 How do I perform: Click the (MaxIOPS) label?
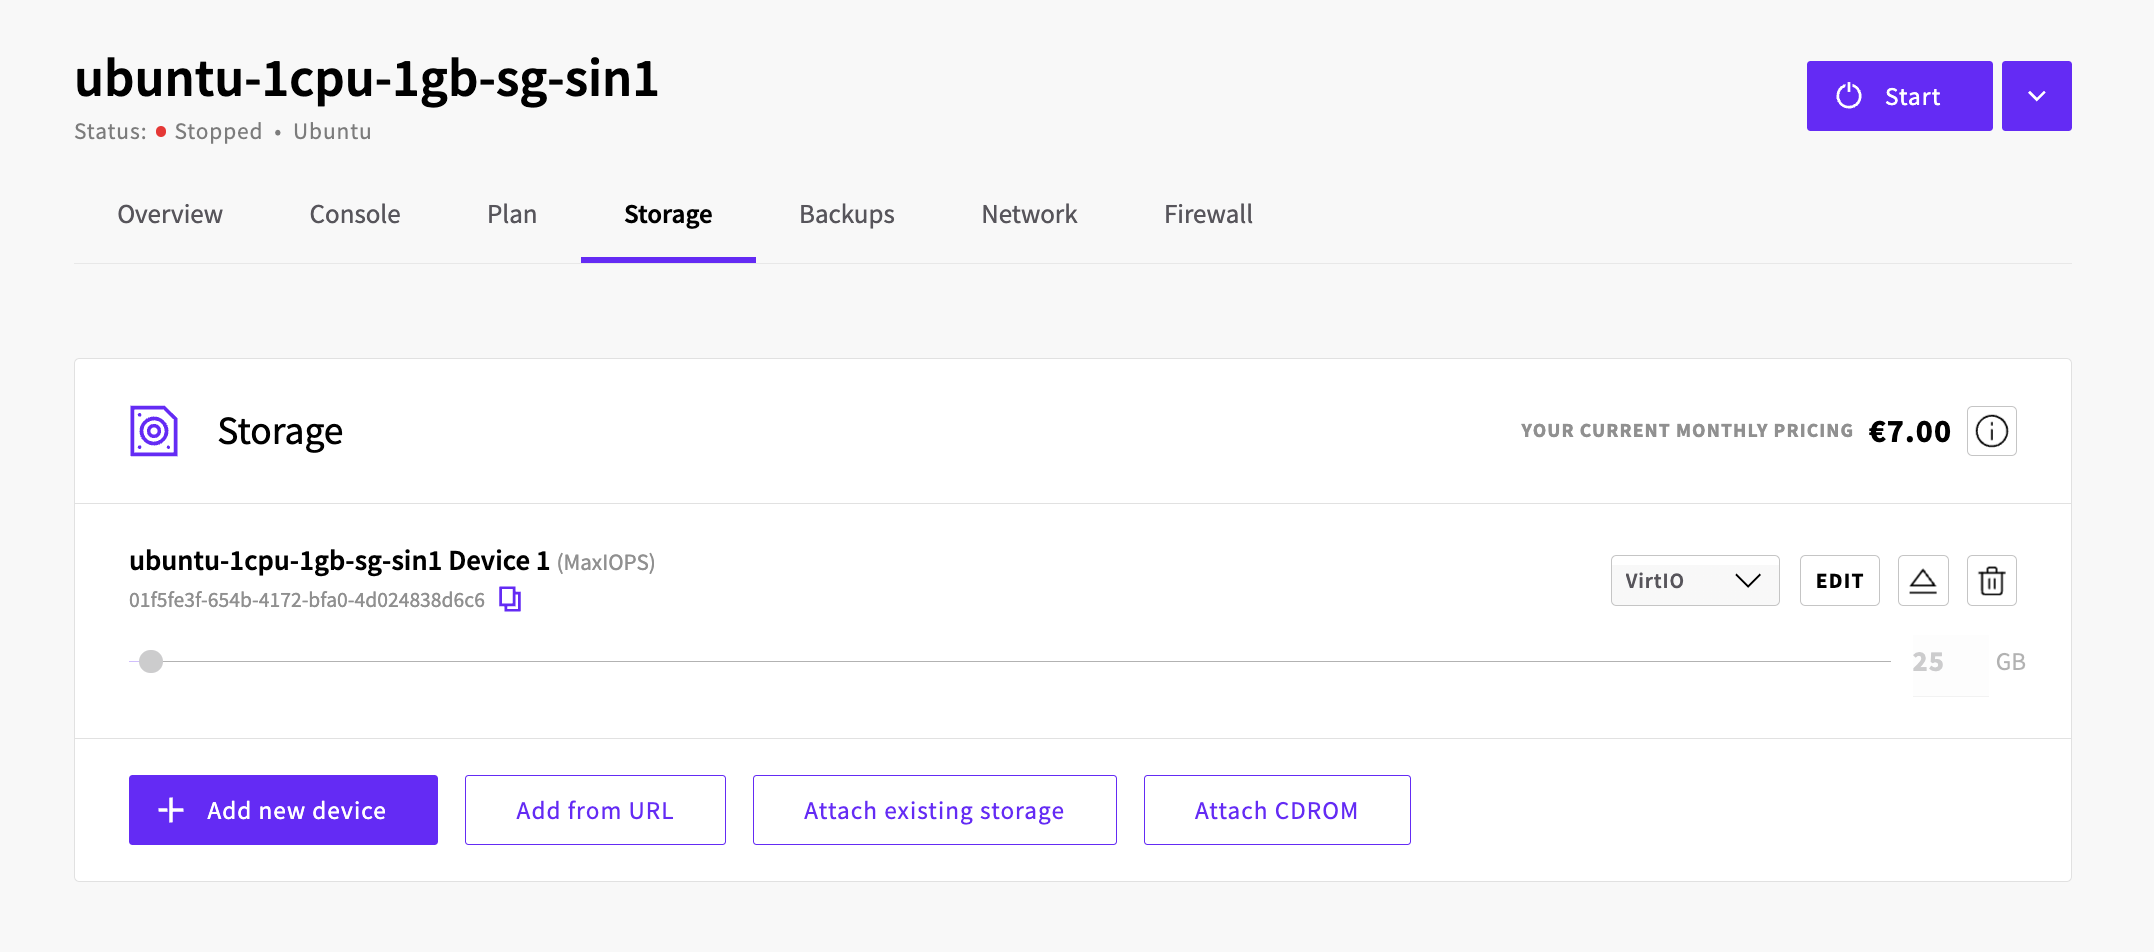606,562
